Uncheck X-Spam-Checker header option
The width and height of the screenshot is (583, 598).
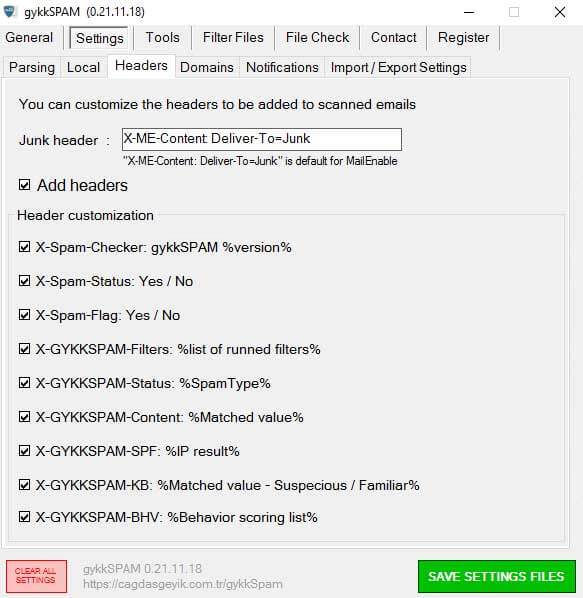pos(24,247)
